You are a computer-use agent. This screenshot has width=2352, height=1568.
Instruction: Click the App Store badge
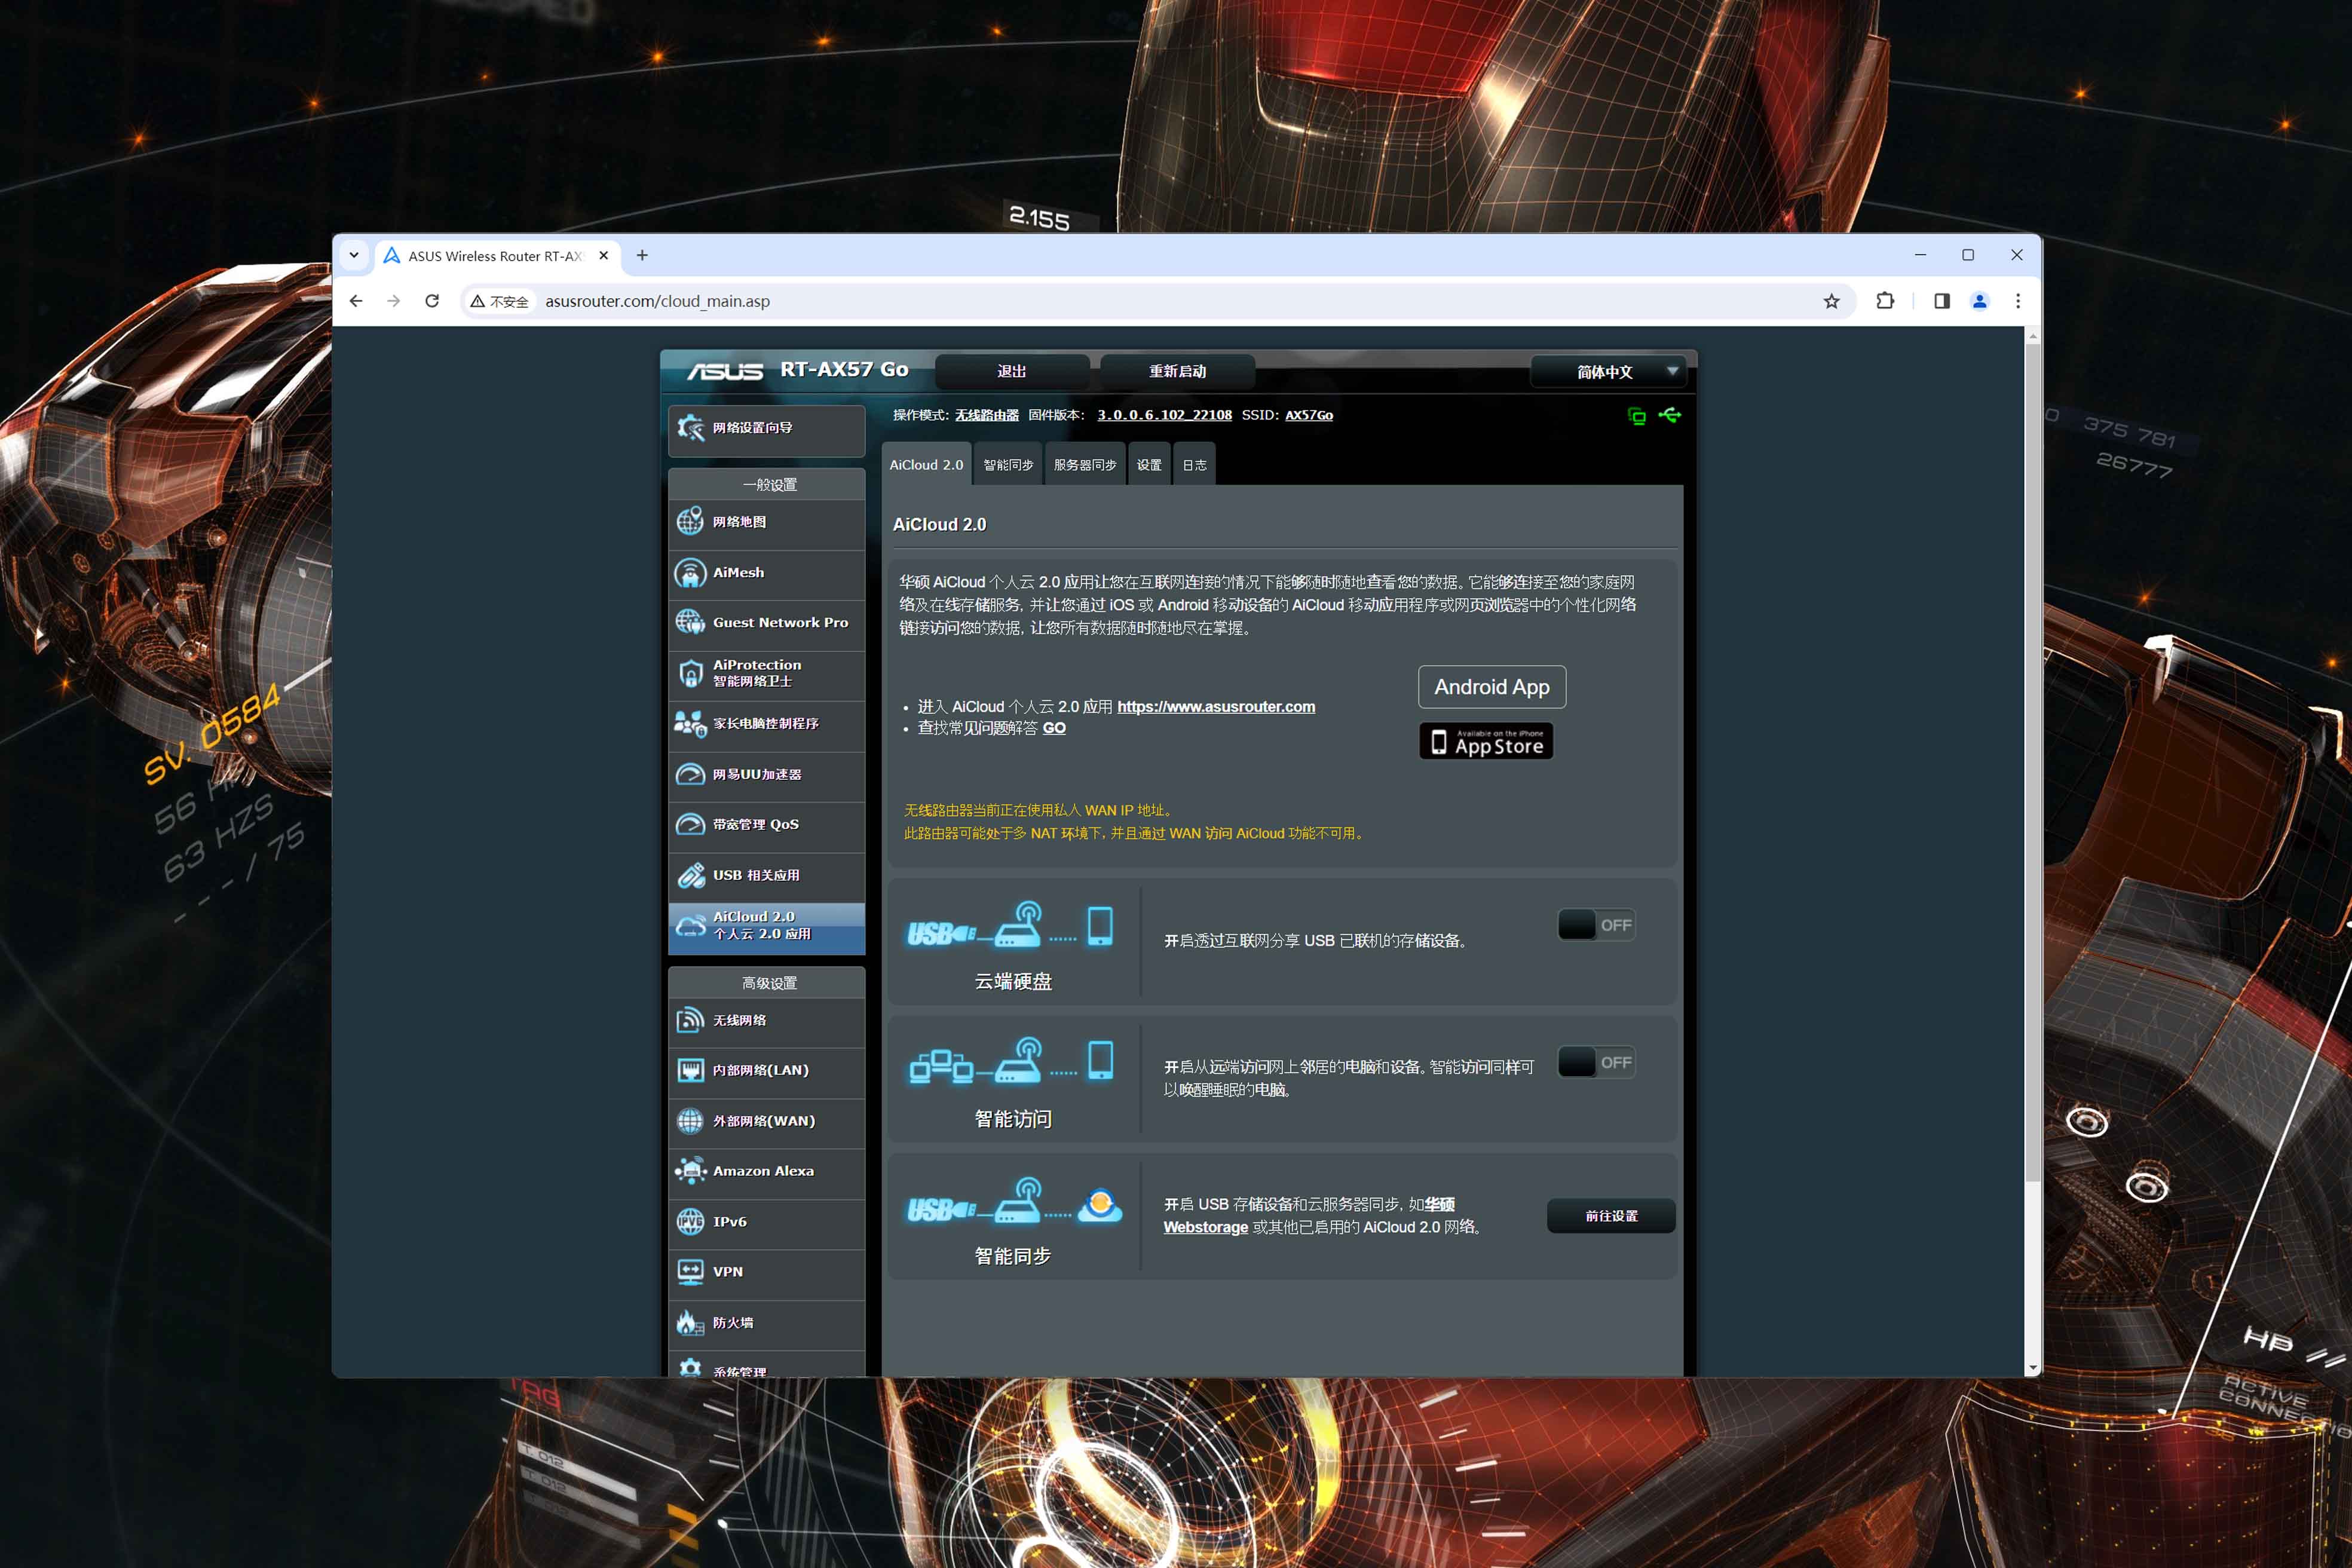click(1486, 741)
